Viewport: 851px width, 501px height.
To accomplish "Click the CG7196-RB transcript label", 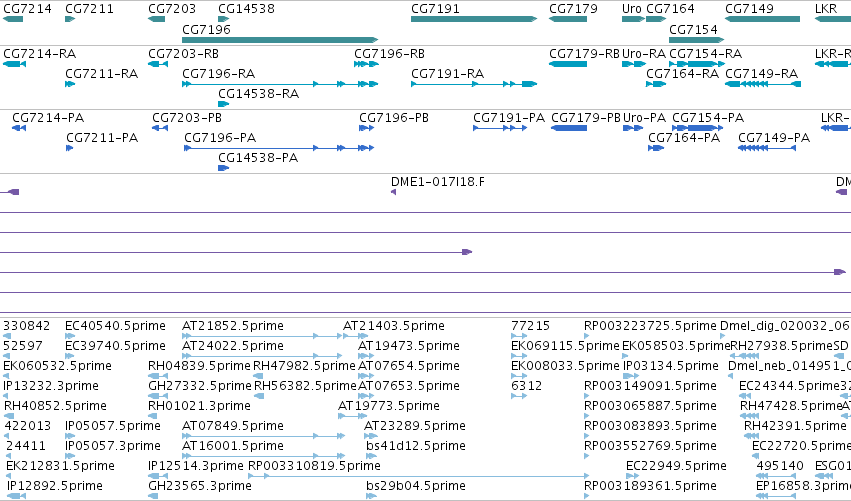I will [x=390, y=54].
